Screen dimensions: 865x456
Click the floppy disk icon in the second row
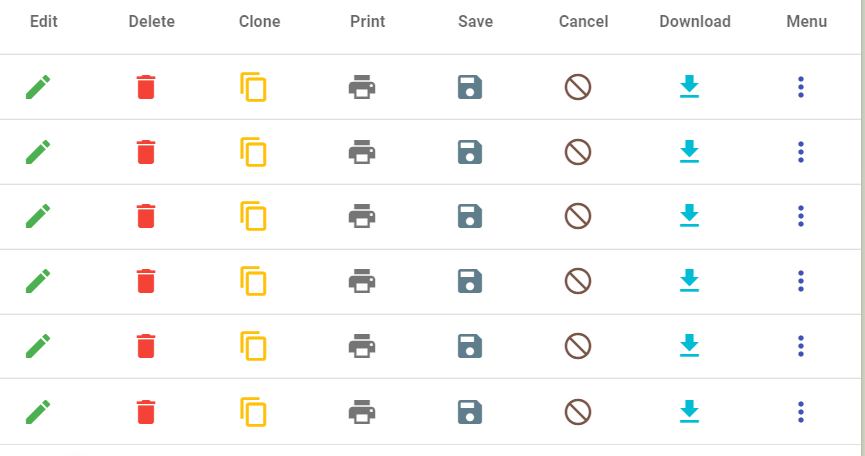[x=470, y=152]
